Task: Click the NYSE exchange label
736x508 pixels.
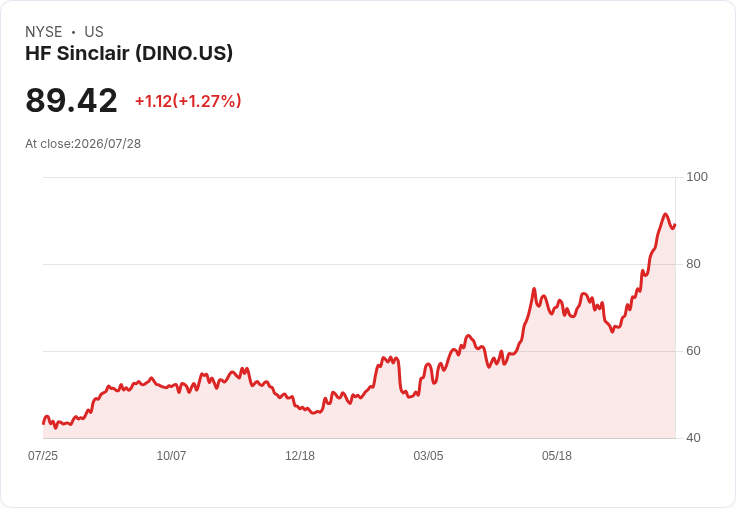Action: (x=44, y=32)
